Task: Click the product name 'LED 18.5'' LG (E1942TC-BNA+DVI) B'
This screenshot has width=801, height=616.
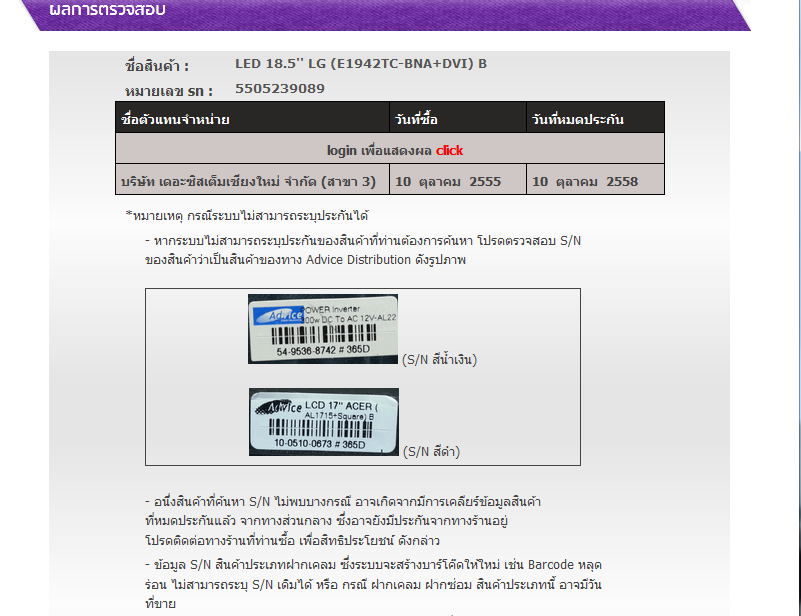Action: click(361, 64)
